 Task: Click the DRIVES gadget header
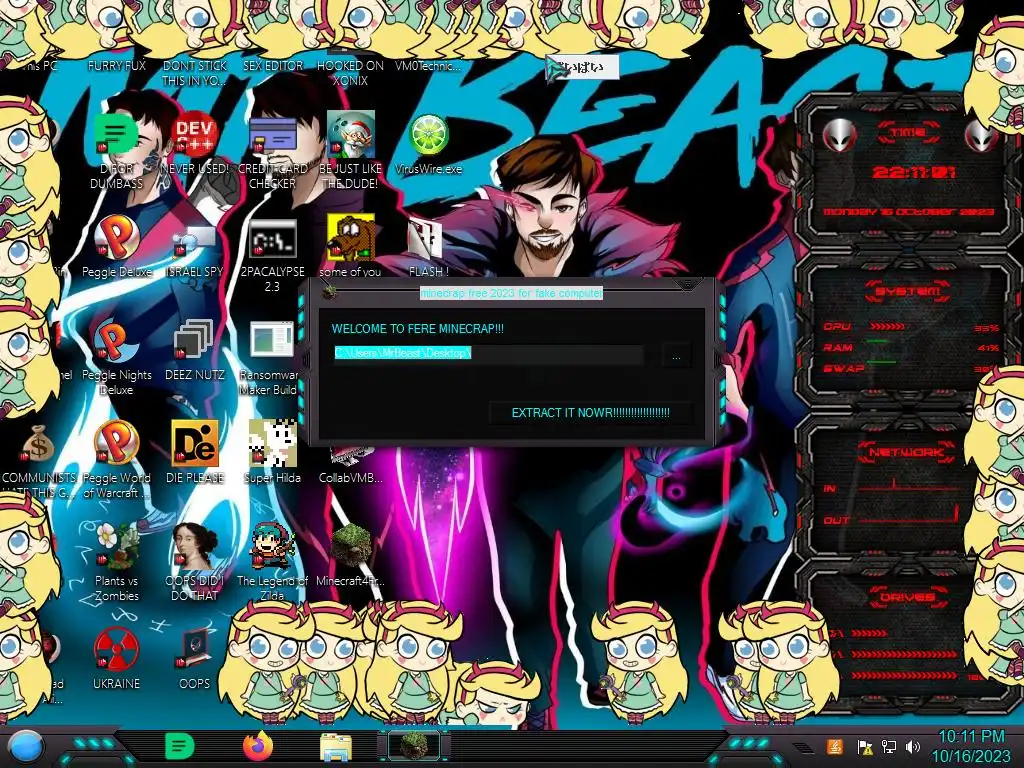point(906,597)
